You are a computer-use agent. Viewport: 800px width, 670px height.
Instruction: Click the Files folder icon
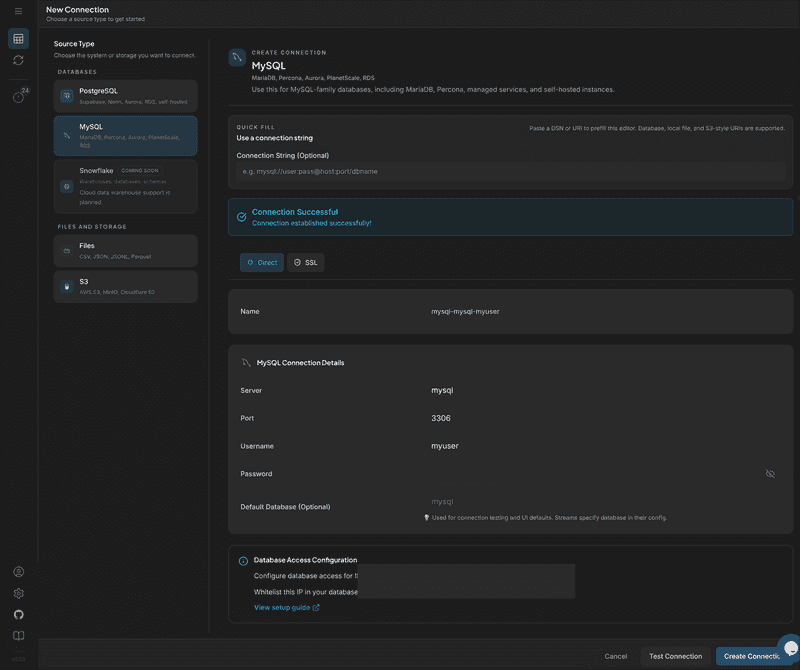67,251
